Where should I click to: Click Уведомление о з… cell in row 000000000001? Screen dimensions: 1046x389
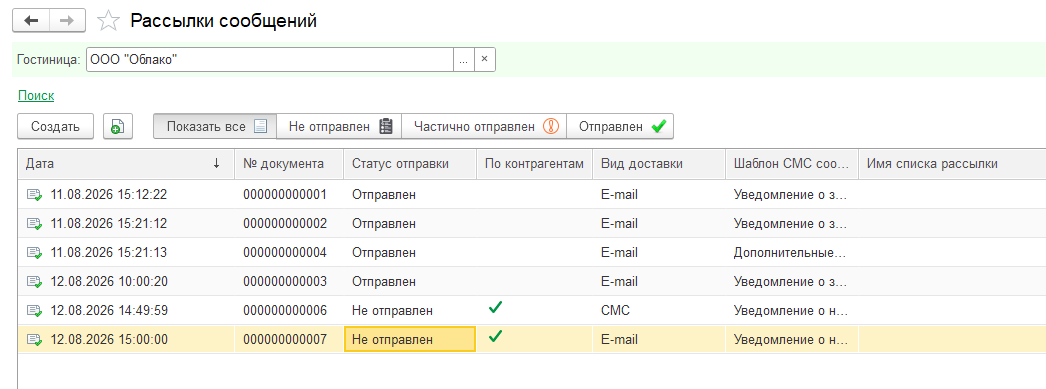click(x=790, y=195)
